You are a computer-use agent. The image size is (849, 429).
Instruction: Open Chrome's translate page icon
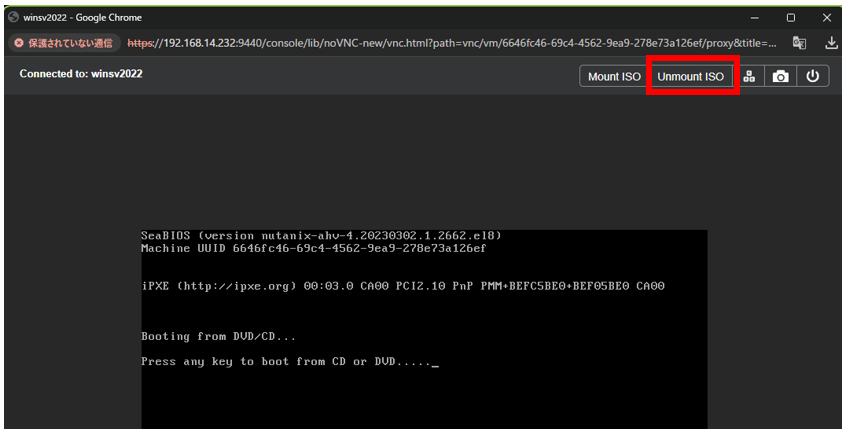[799, 43]
